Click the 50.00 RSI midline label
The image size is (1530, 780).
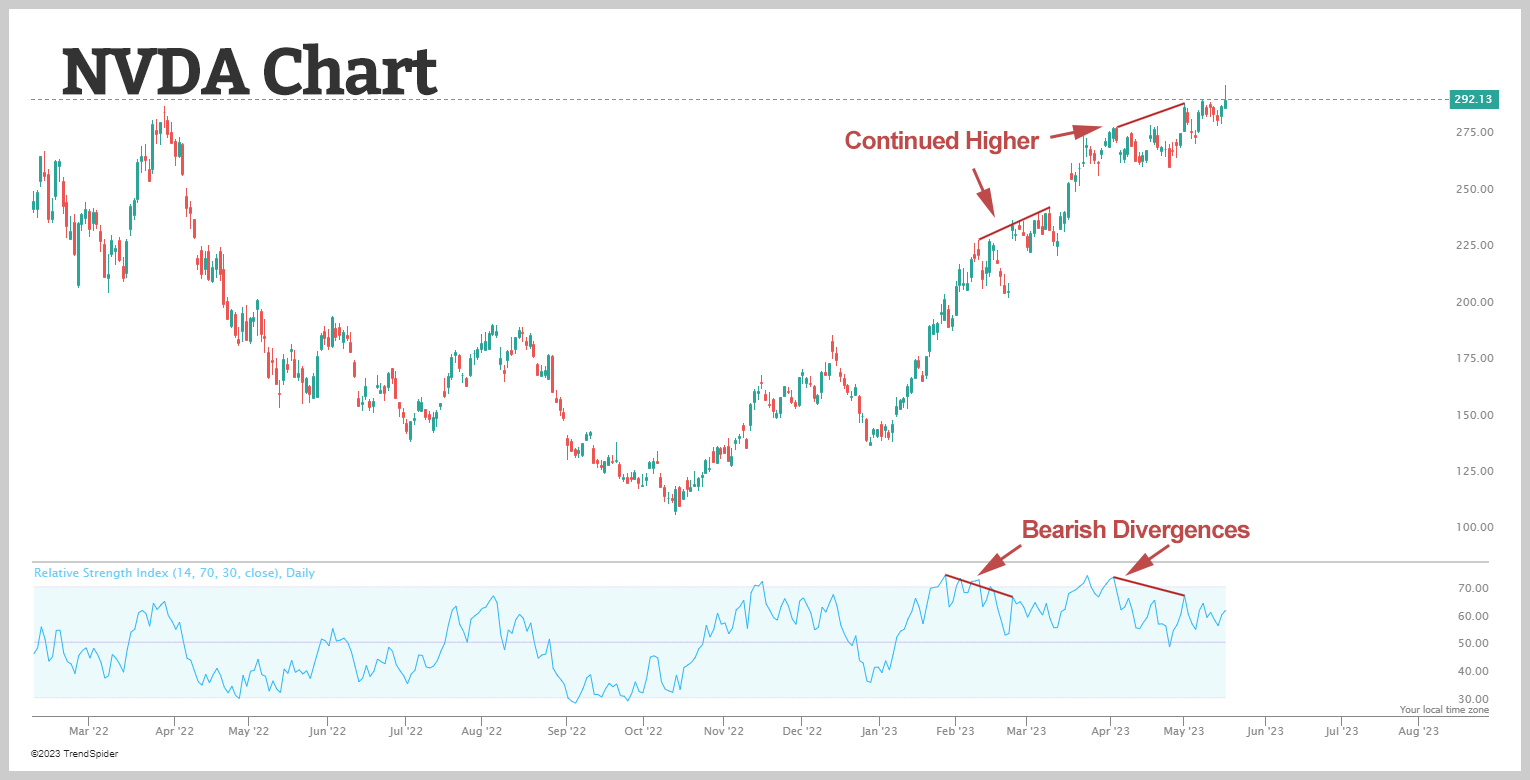[1476, 644]
